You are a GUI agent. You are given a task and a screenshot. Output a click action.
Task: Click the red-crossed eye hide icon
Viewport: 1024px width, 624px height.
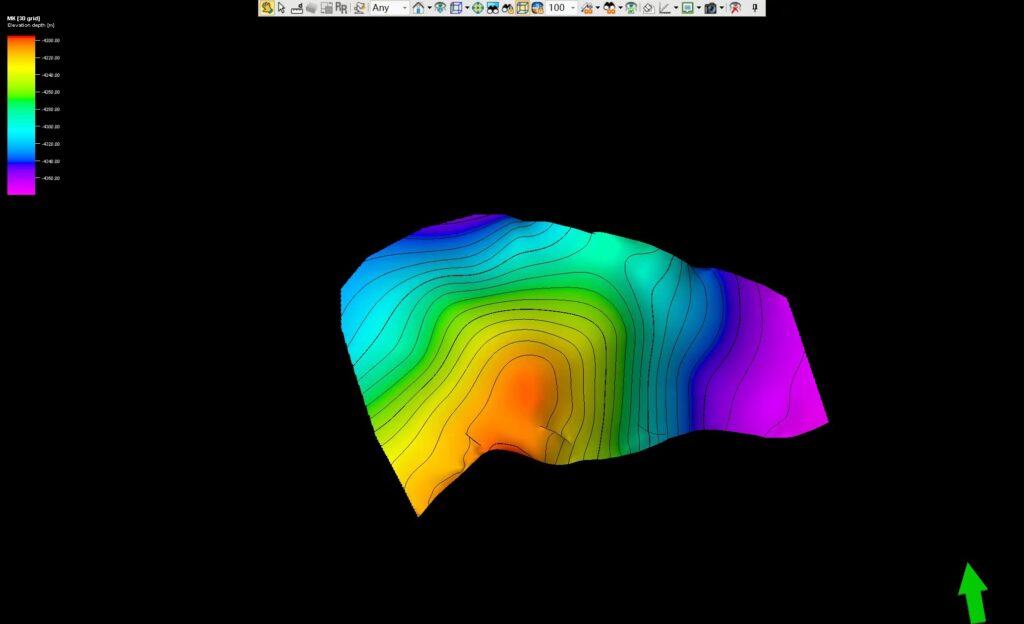click(735, 8)
